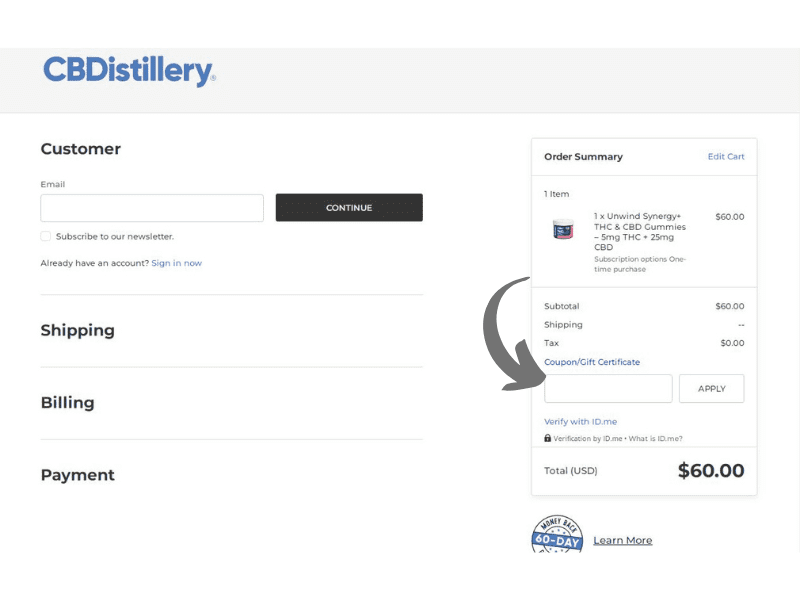Follow the Learn More link
Screen dimensions: 800x600
(622, 541)
